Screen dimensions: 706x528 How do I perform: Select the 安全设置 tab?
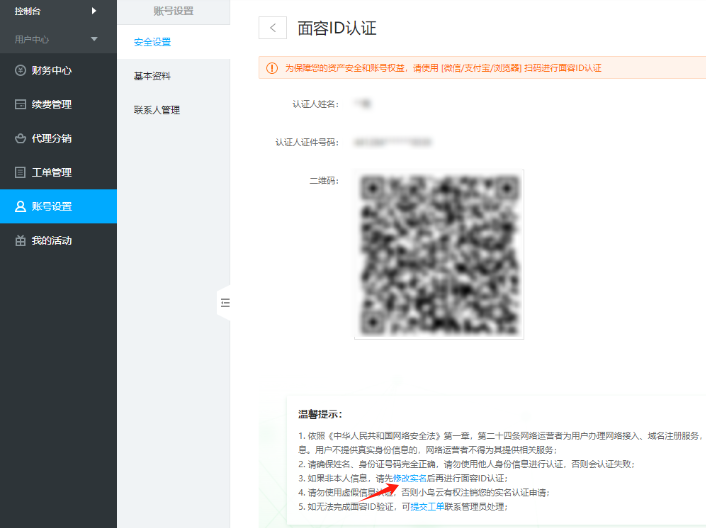tap(152, 42)
